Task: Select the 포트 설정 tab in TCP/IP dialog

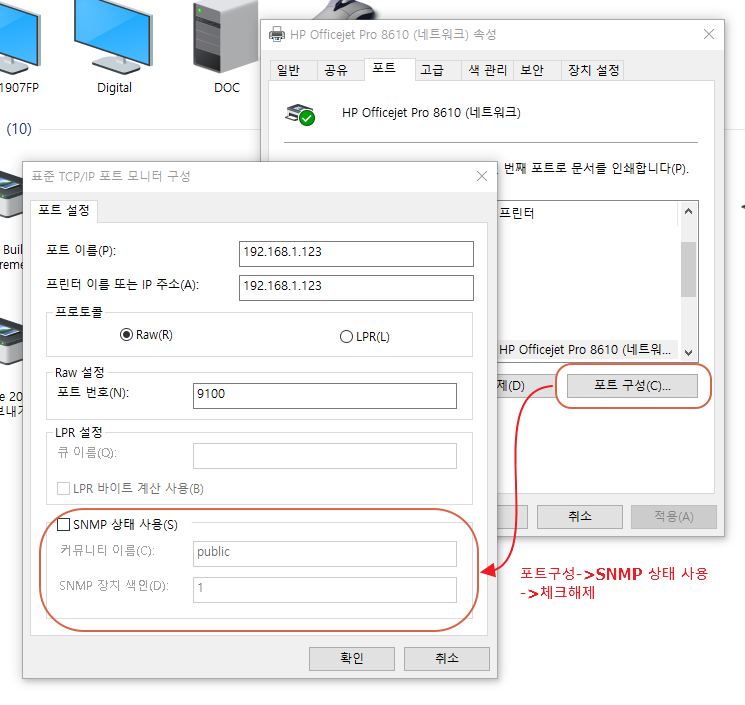Action: coord(64,211)
